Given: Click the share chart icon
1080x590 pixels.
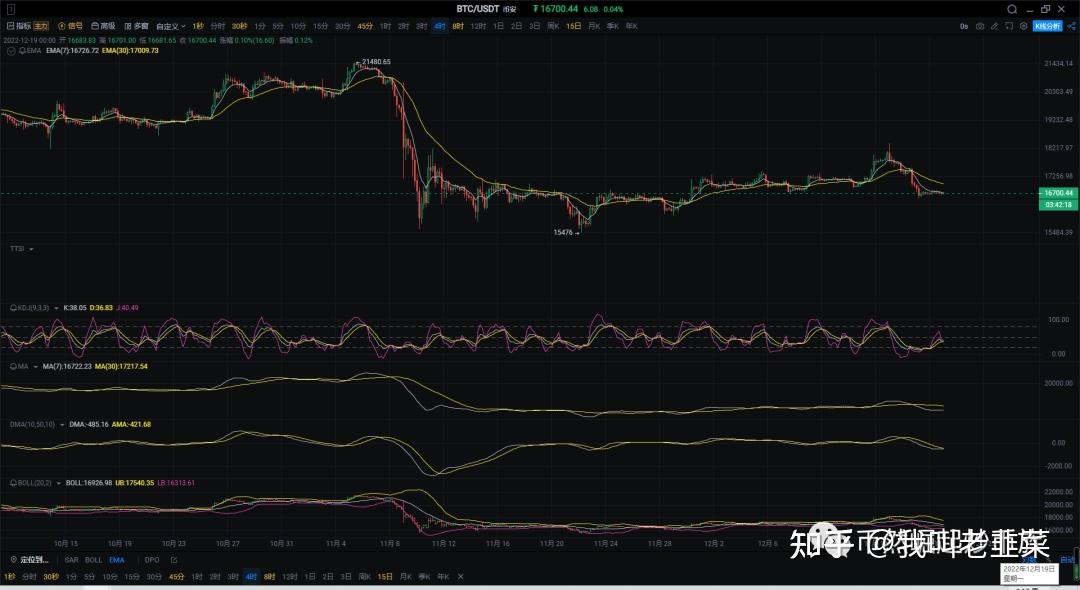Looking at the screenshot, I should point(1071,26).
